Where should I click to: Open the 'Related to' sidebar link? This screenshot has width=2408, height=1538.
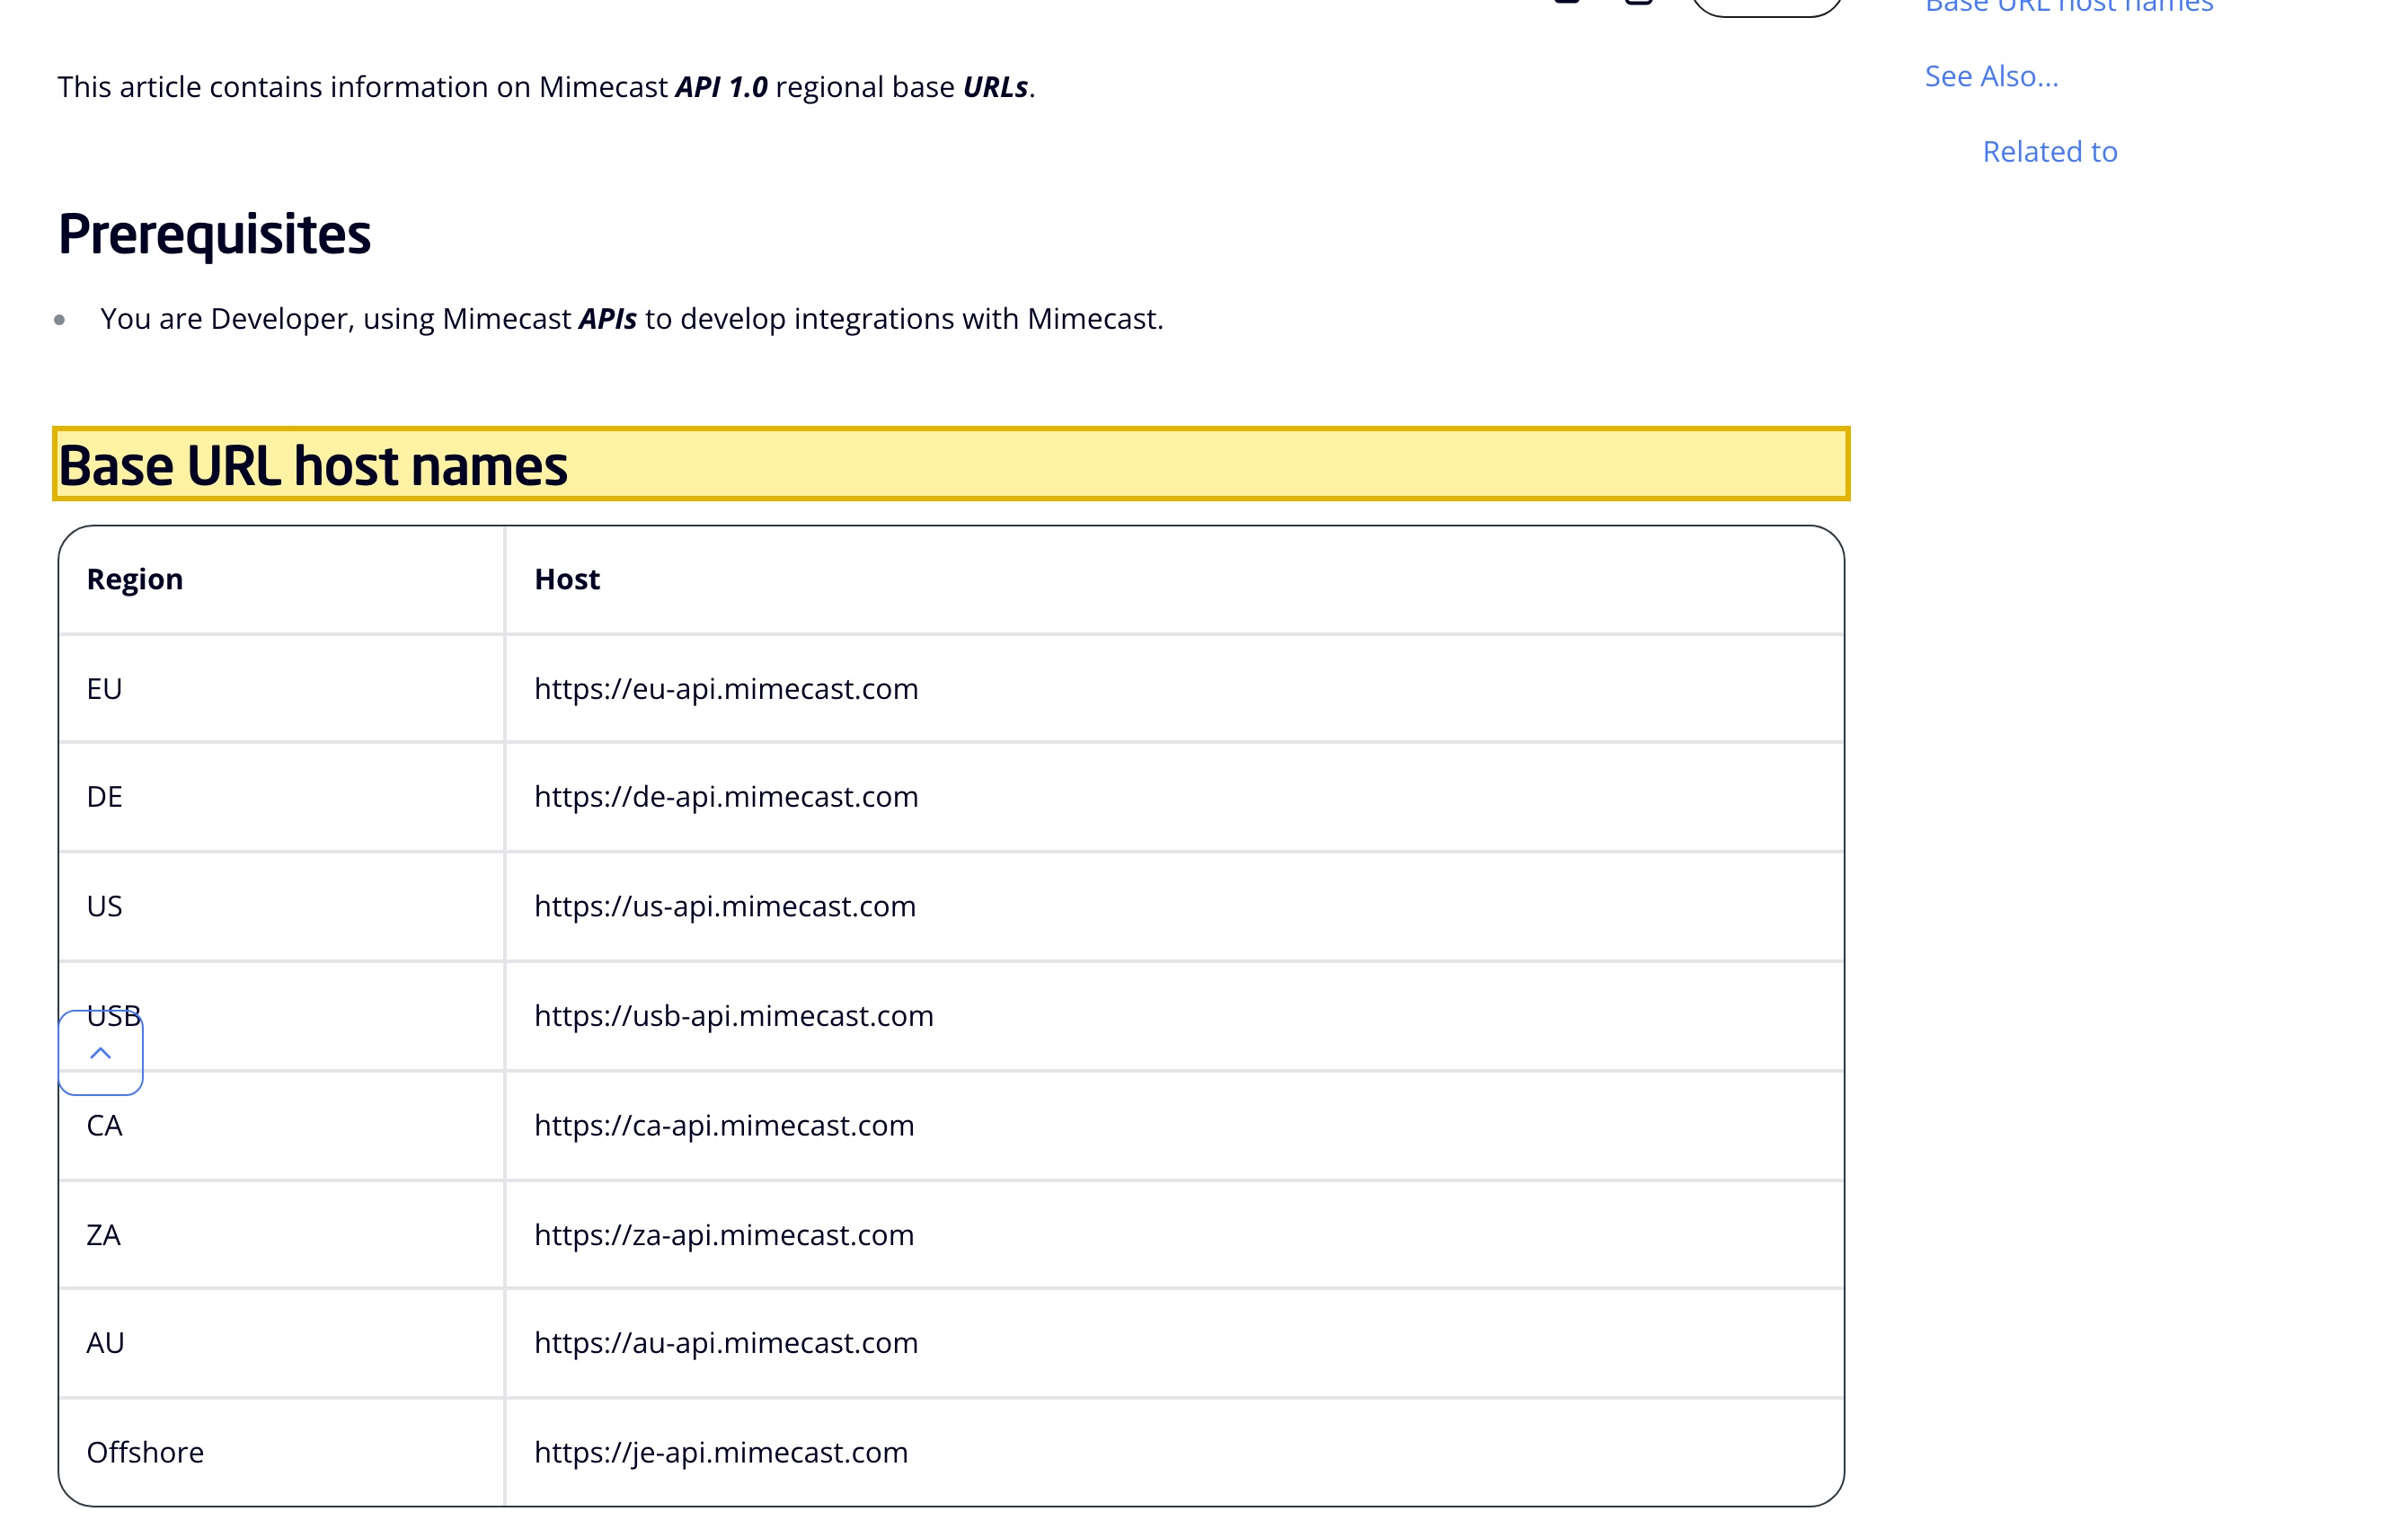tap(2050, 151)
